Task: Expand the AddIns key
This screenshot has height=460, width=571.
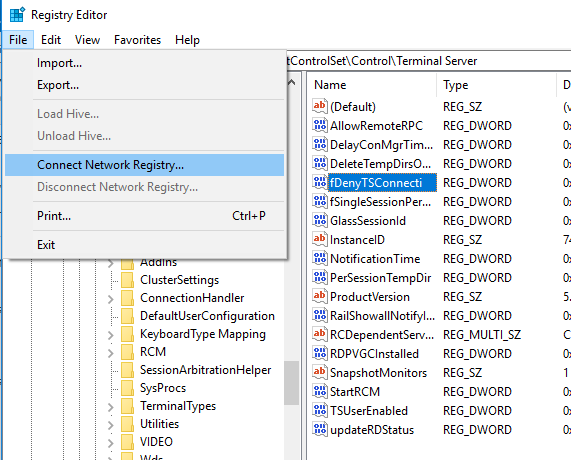Action: 111,263
